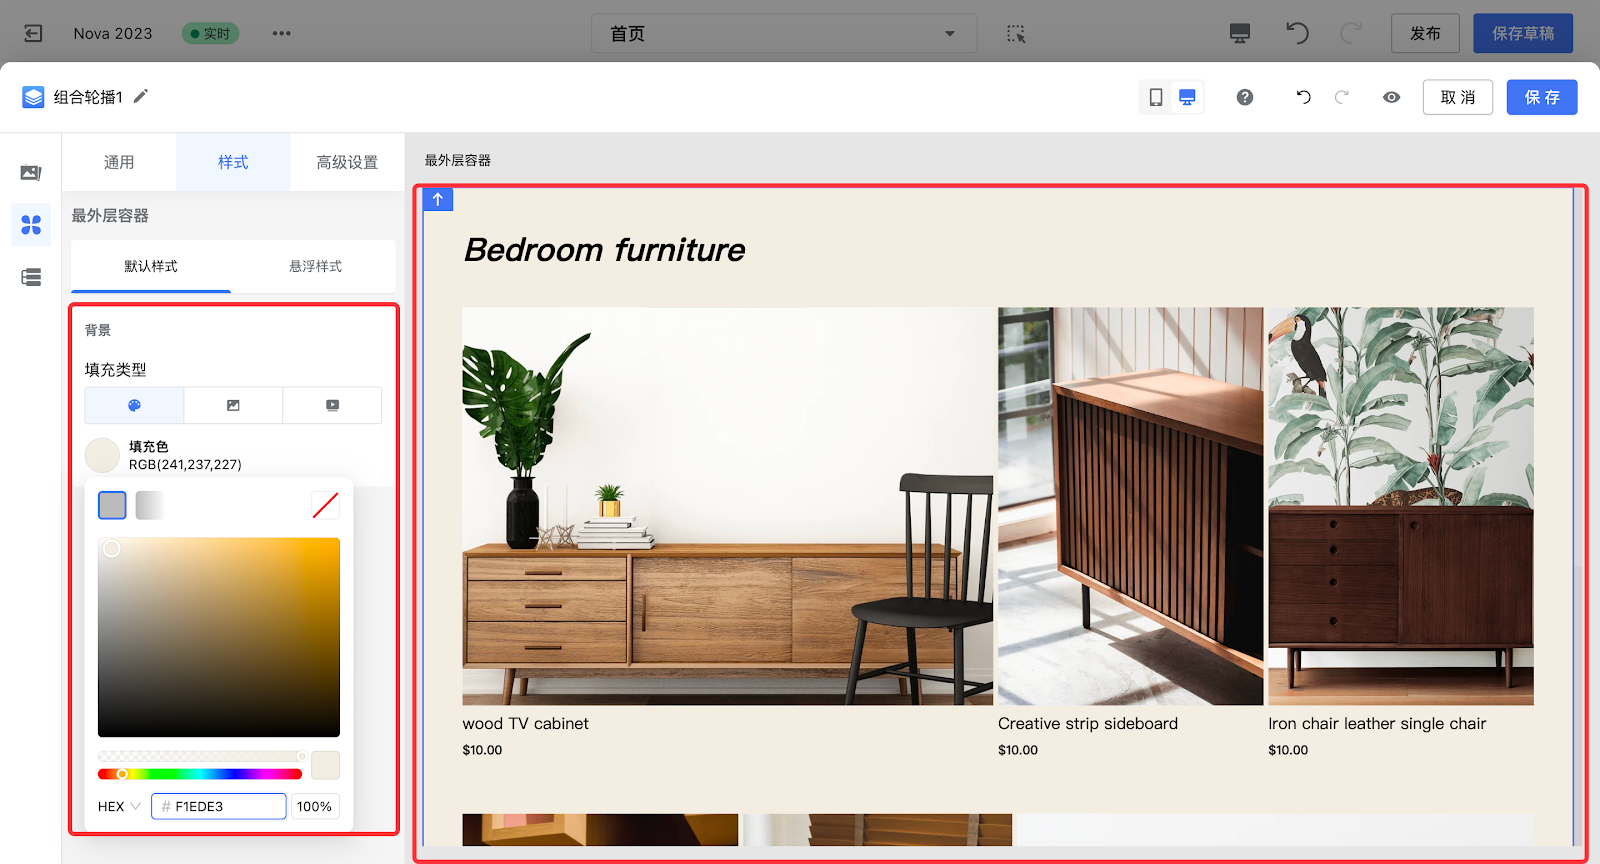Select the video fill type icon
The image size is (1600, 864).
click(332, 405)
